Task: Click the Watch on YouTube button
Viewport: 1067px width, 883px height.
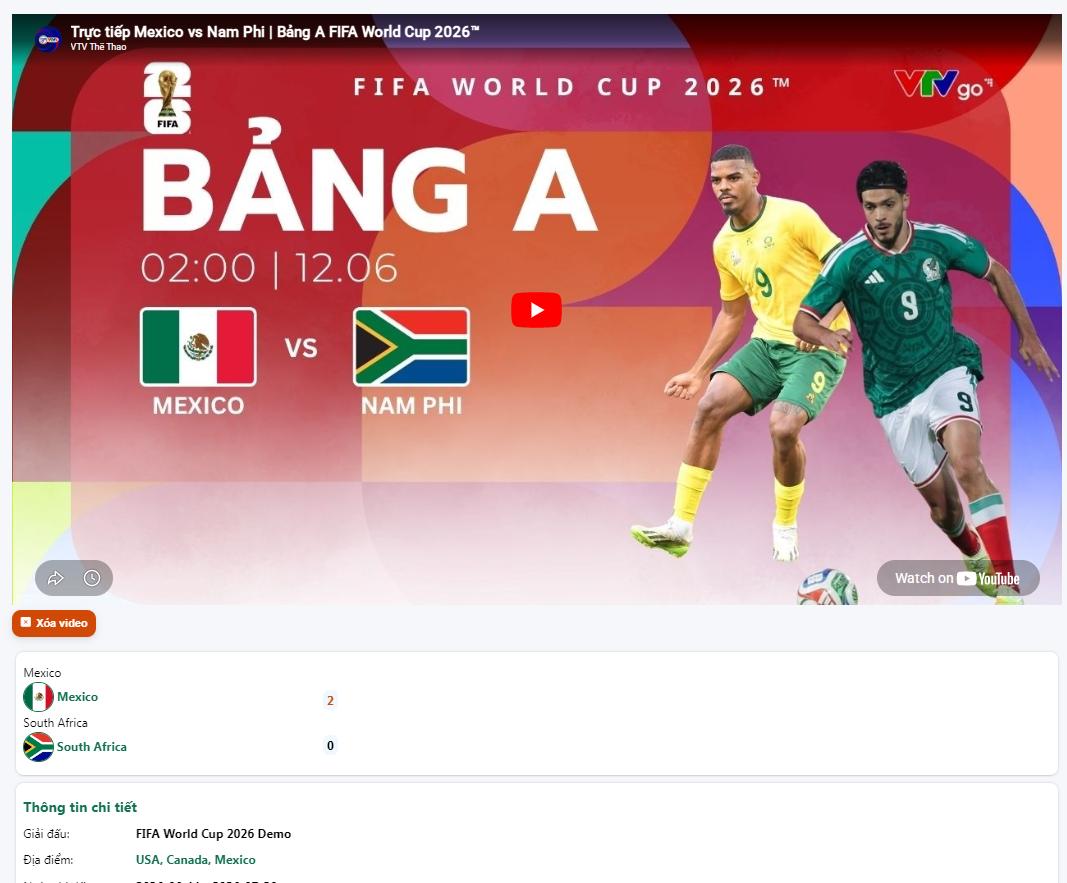Action: [x=957, y=578]
